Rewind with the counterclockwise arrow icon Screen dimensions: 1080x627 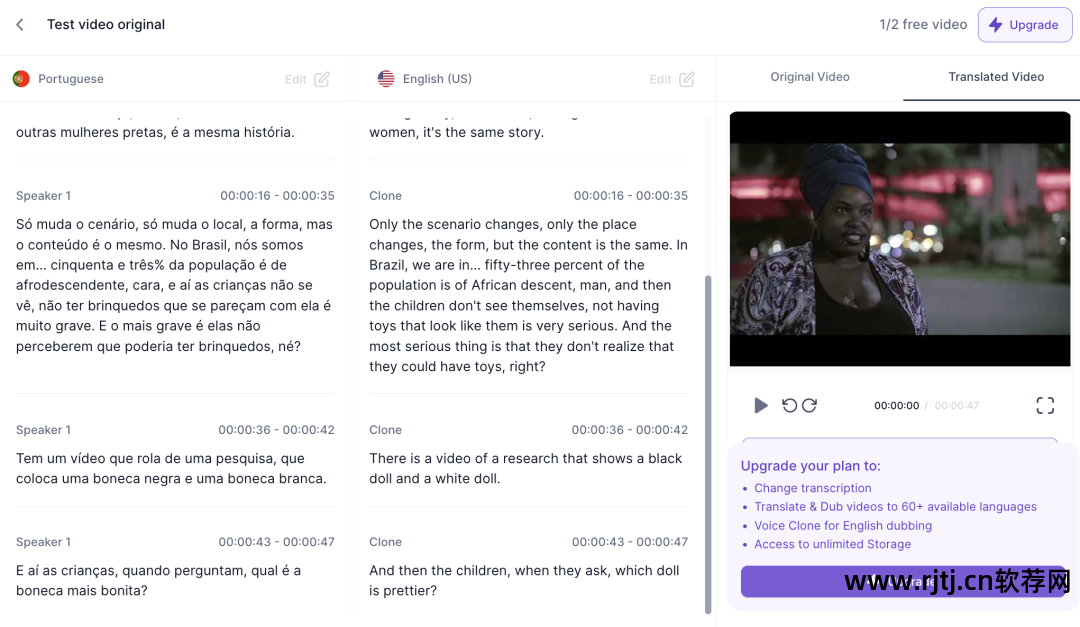(789, 405)
